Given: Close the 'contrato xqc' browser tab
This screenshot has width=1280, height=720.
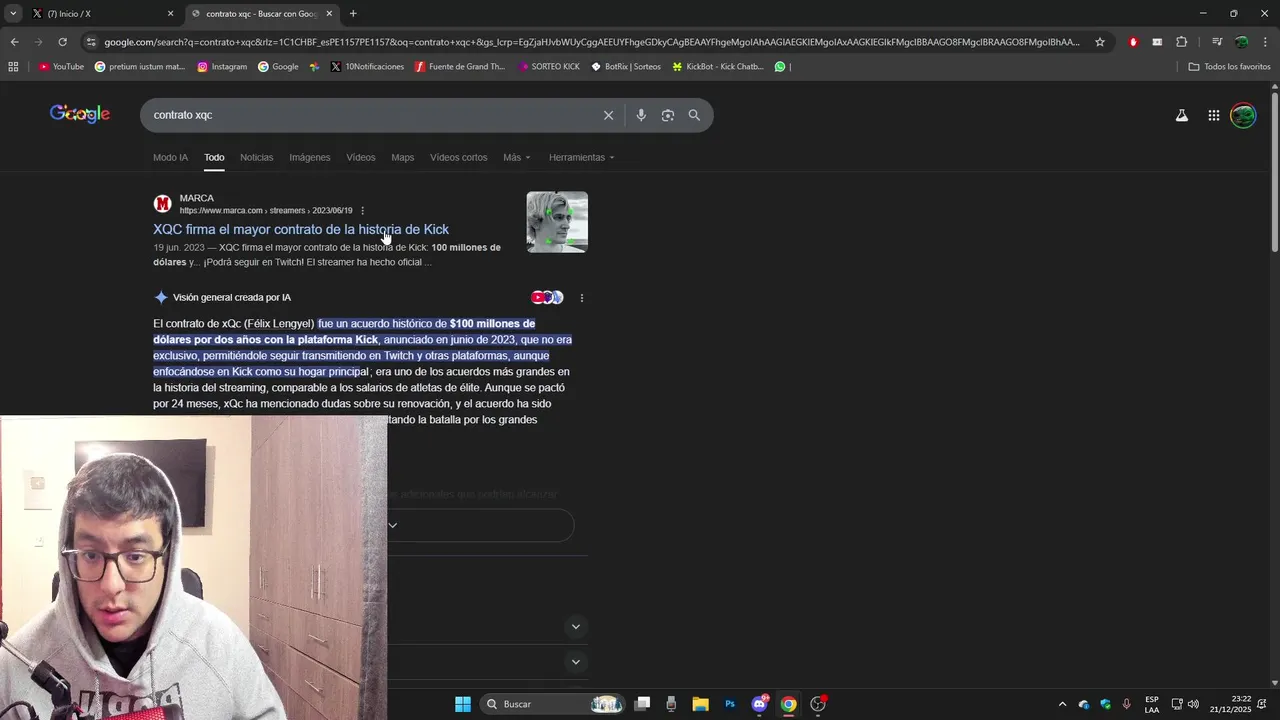Looking at the screenshot, I should [329, 14].
